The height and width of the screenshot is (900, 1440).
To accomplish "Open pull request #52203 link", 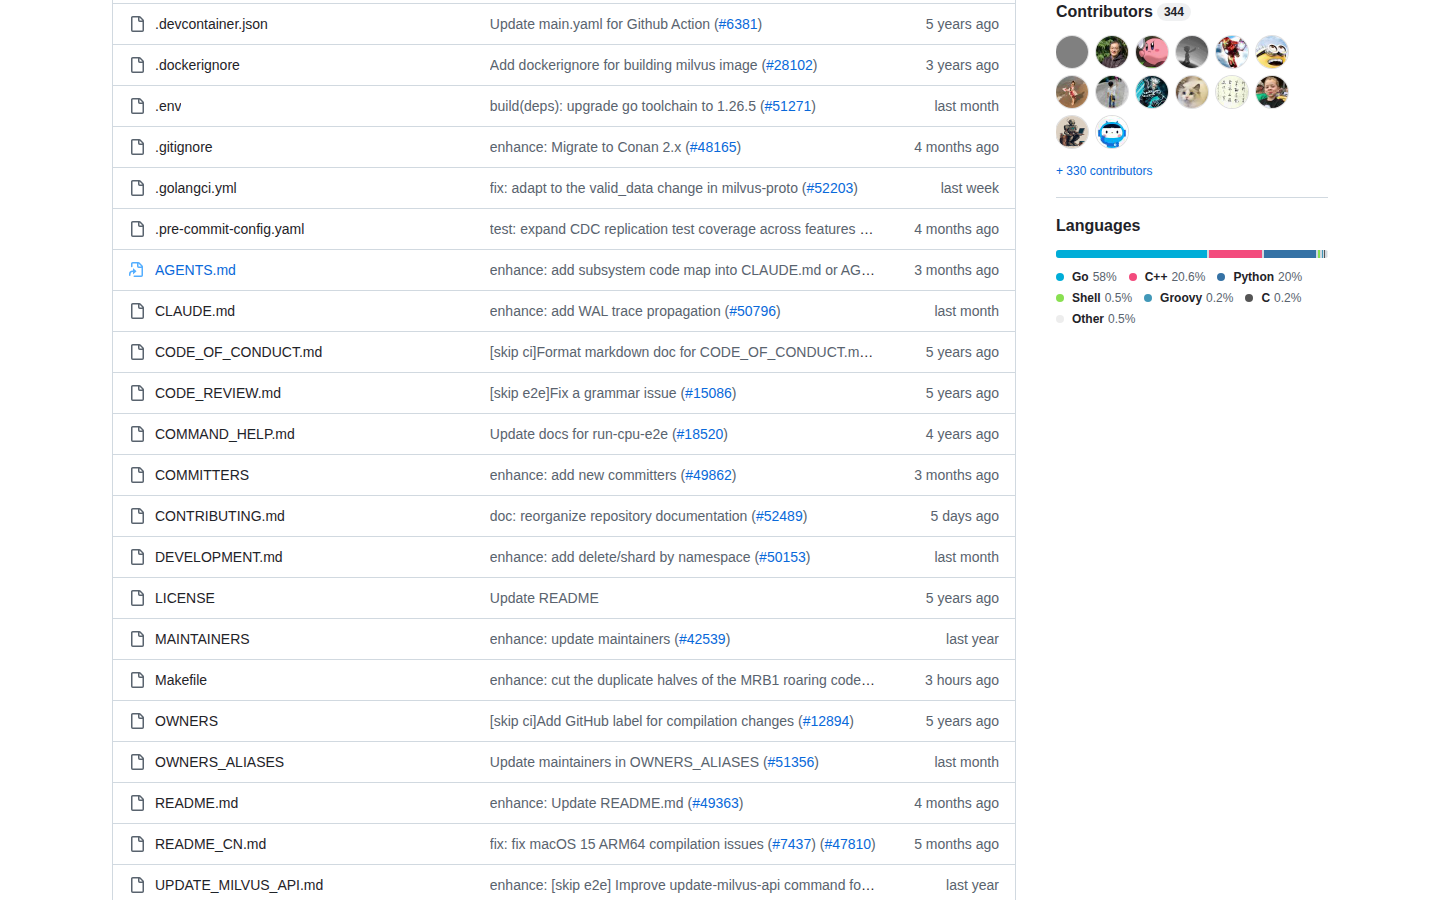I will pos(830,188).
